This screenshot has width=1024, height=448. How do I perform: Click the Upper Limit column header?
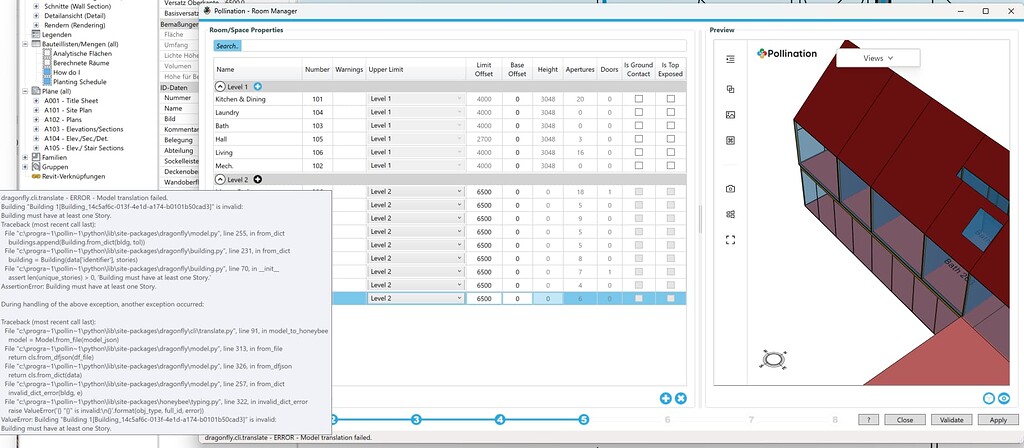pyautogui.click(x=416, y=70)
